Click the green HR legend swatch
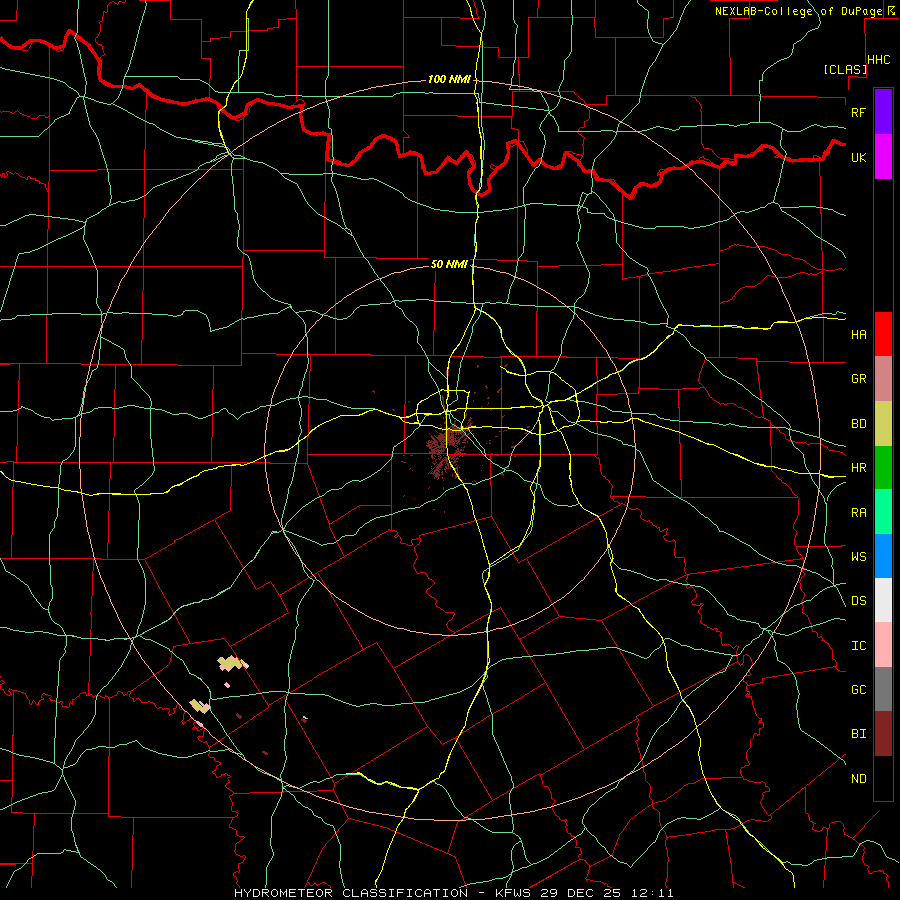The height and width of the screenshot is (900, 900). (883, 468)
